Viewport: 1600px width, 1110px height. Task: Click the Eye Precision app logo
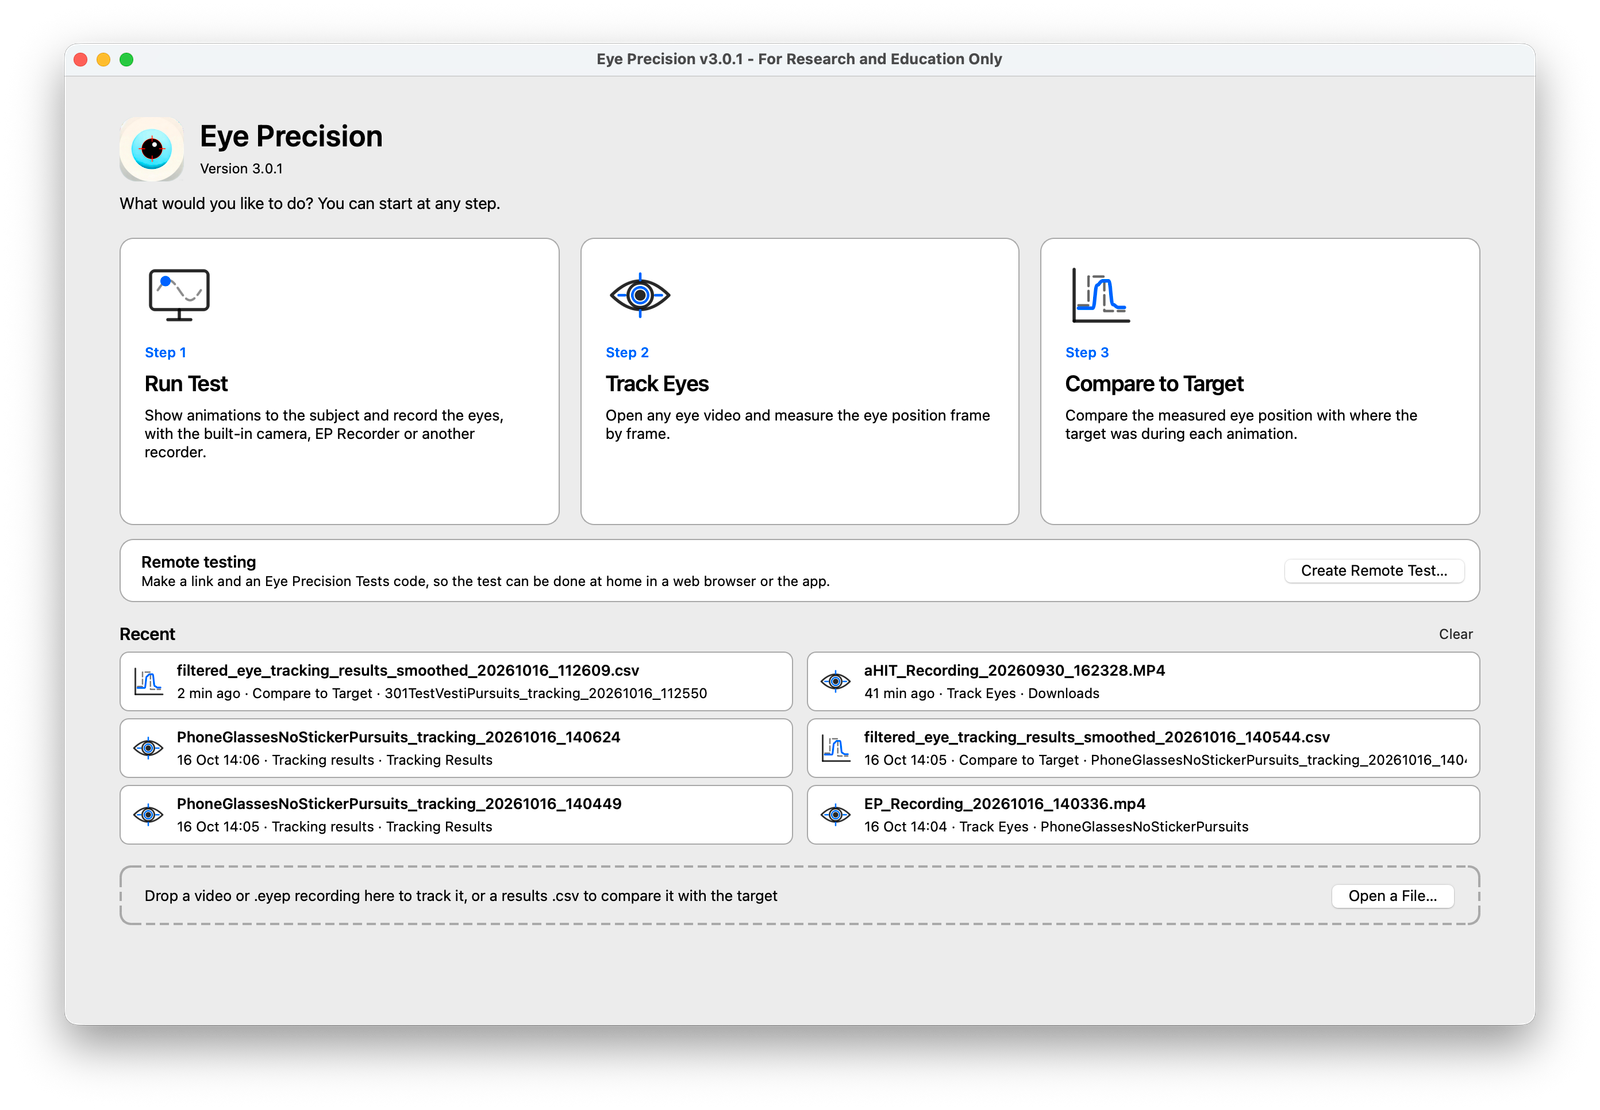(x=152, y=150)
